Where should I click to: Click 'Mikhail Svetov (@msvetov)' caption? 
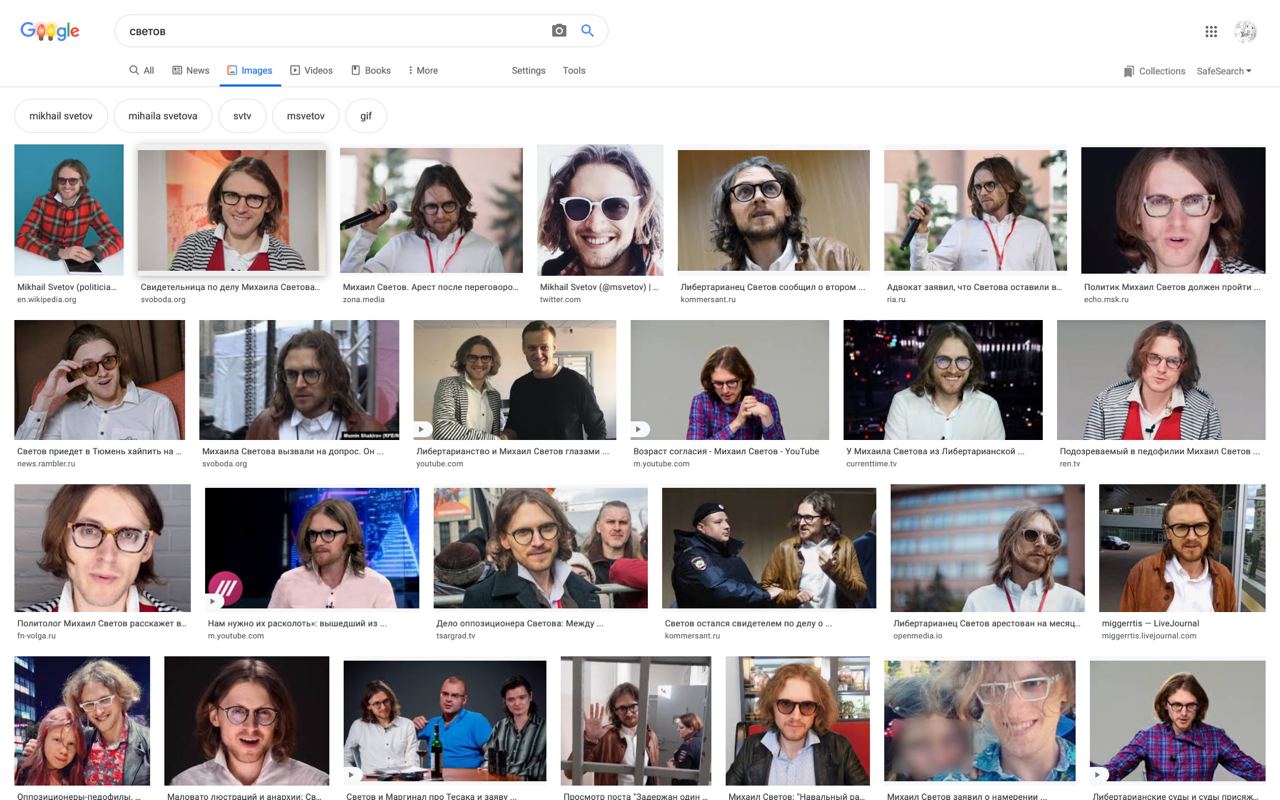pos(599,287)
